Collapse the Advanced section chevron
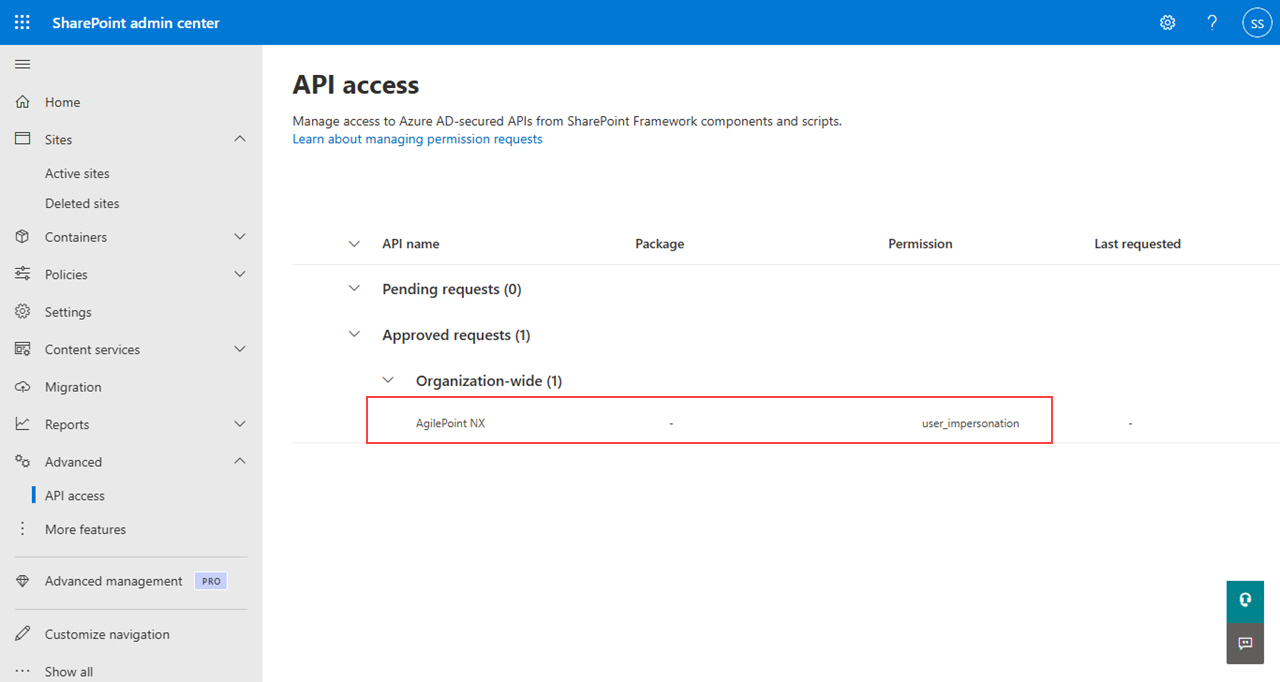Viewport: 1280px width, 682px height. pos(239,461)
